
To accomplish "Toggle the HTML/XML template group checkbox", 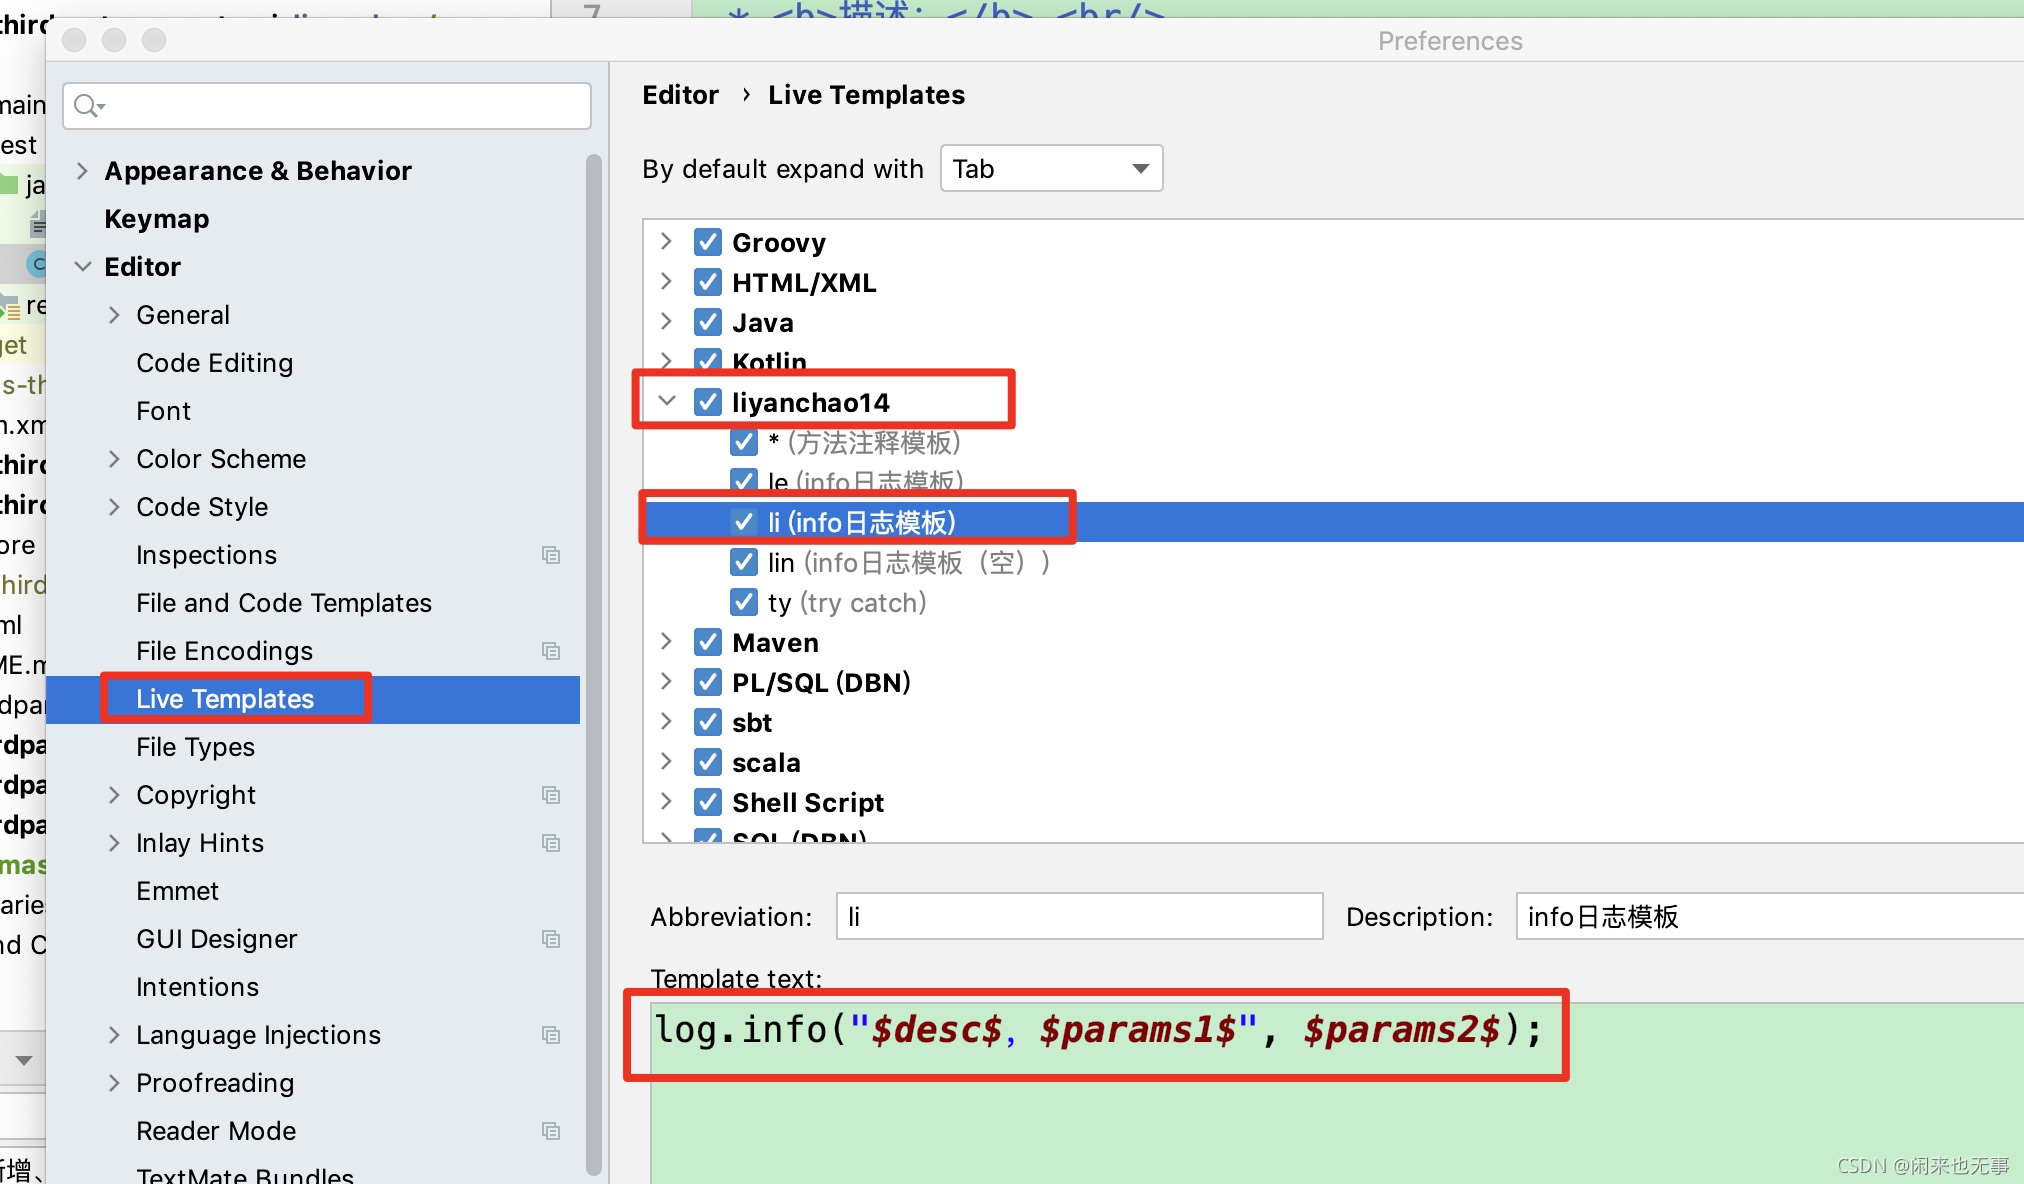I will [708, 282].
